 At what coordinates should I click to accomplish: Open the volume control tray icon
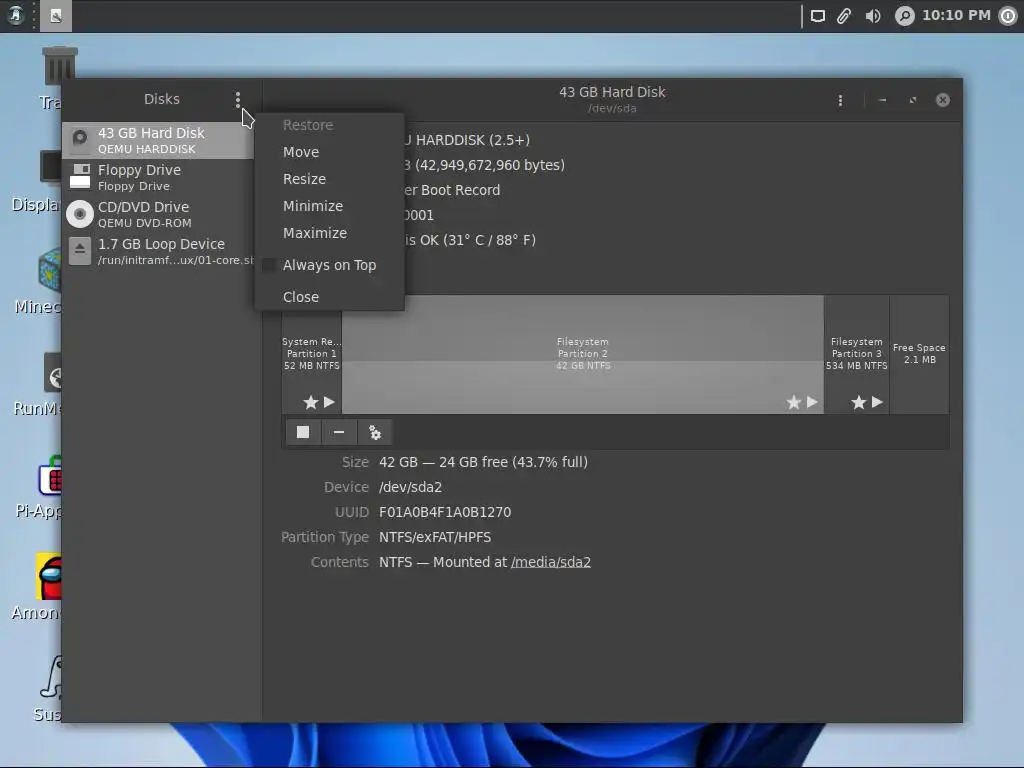873,16
